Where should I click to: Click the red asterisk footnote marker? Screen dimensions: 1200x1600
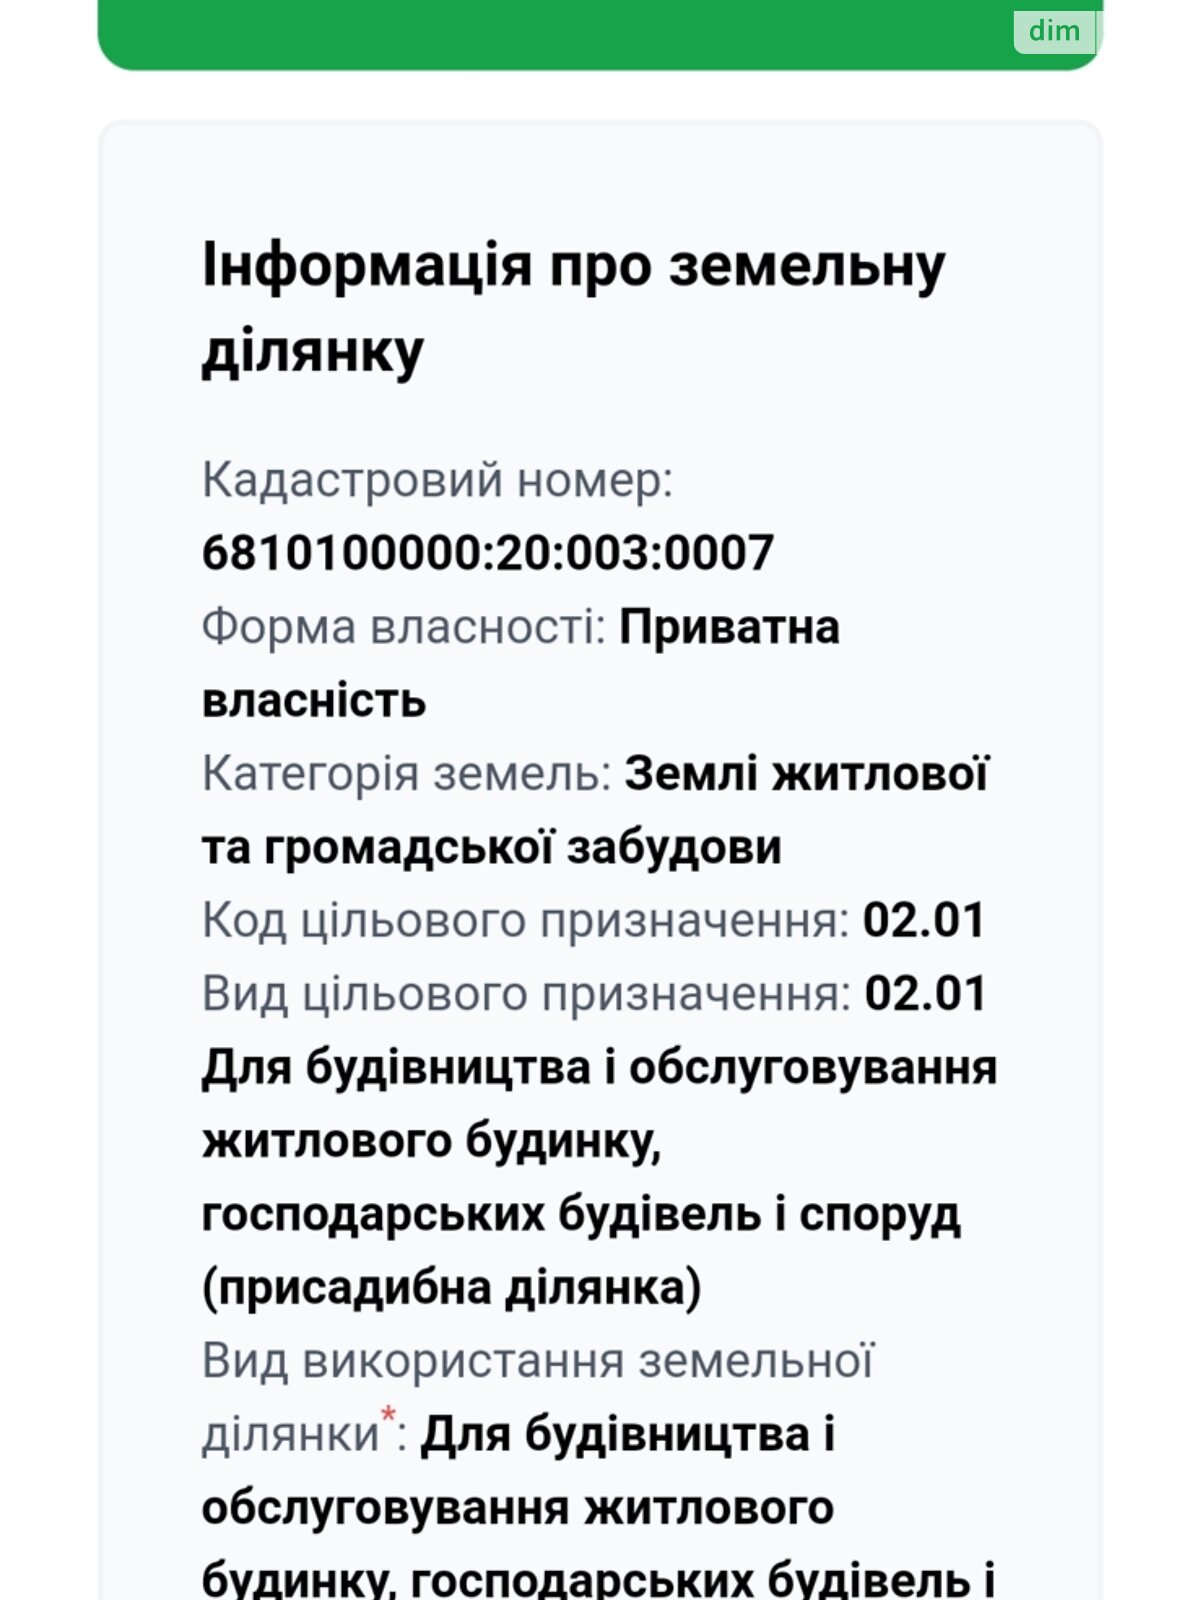[389, 1415]
